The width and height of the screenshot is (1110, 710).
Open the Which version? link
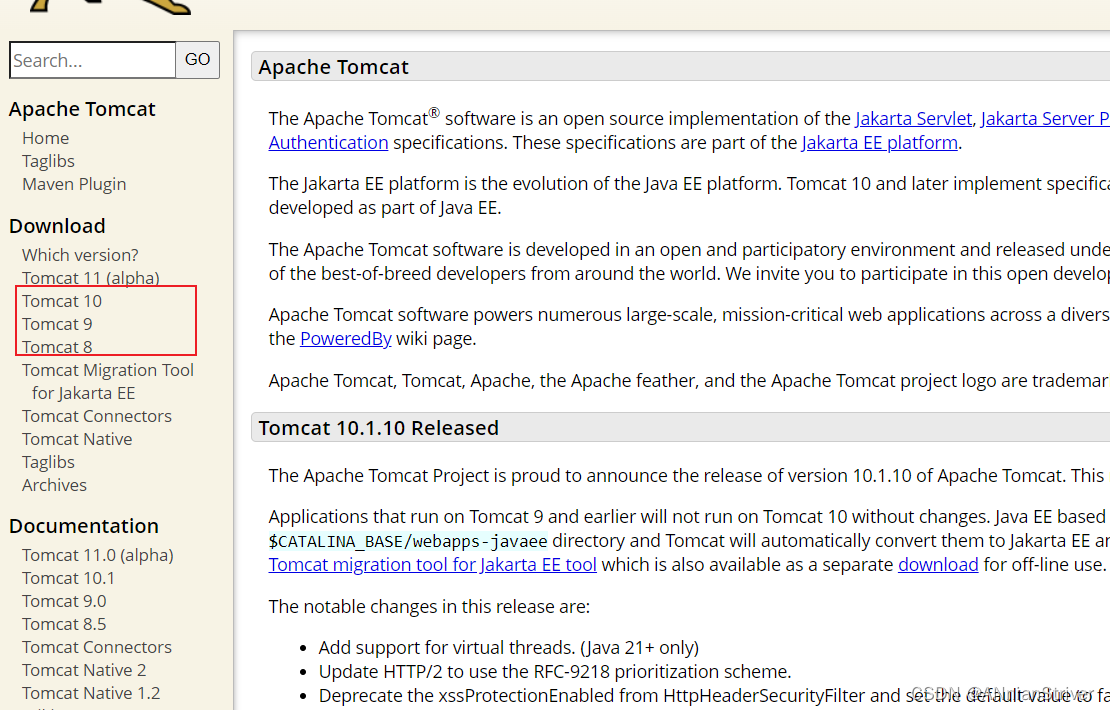click(x=80, y=255)
